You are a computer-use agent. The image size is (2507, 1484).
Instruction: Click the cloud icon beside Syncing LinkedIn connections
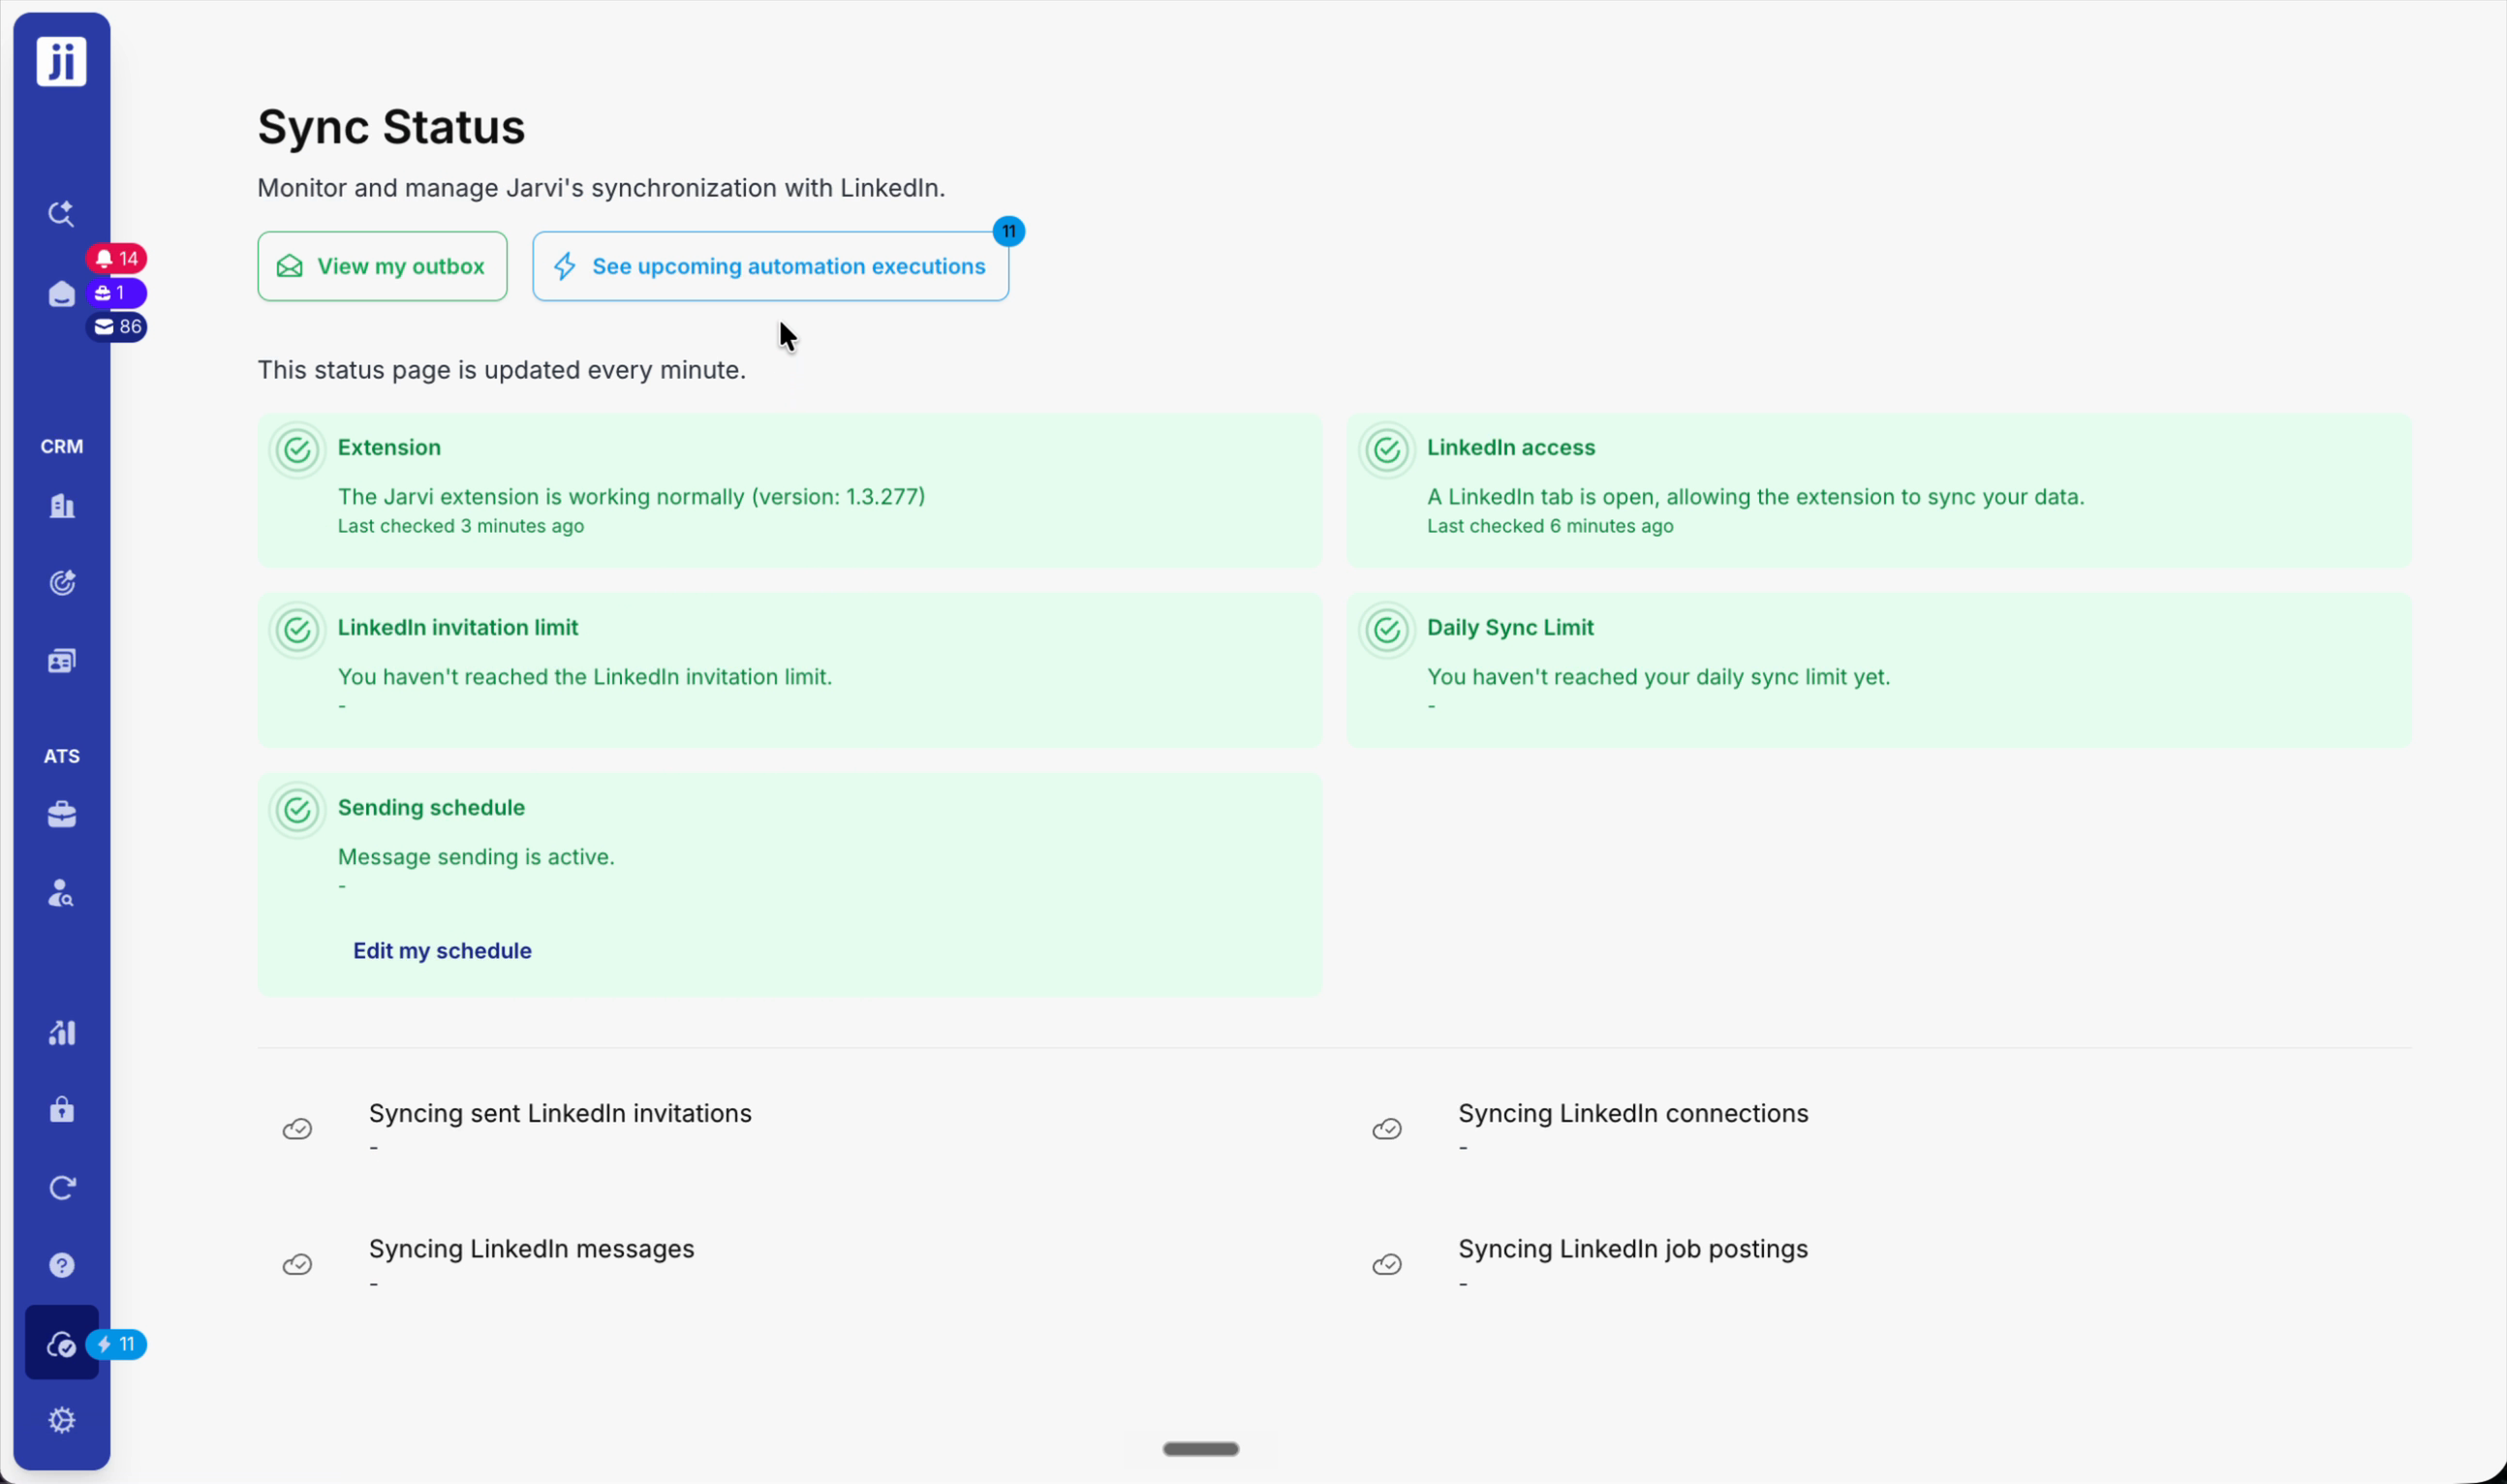coord(1386,1129)
